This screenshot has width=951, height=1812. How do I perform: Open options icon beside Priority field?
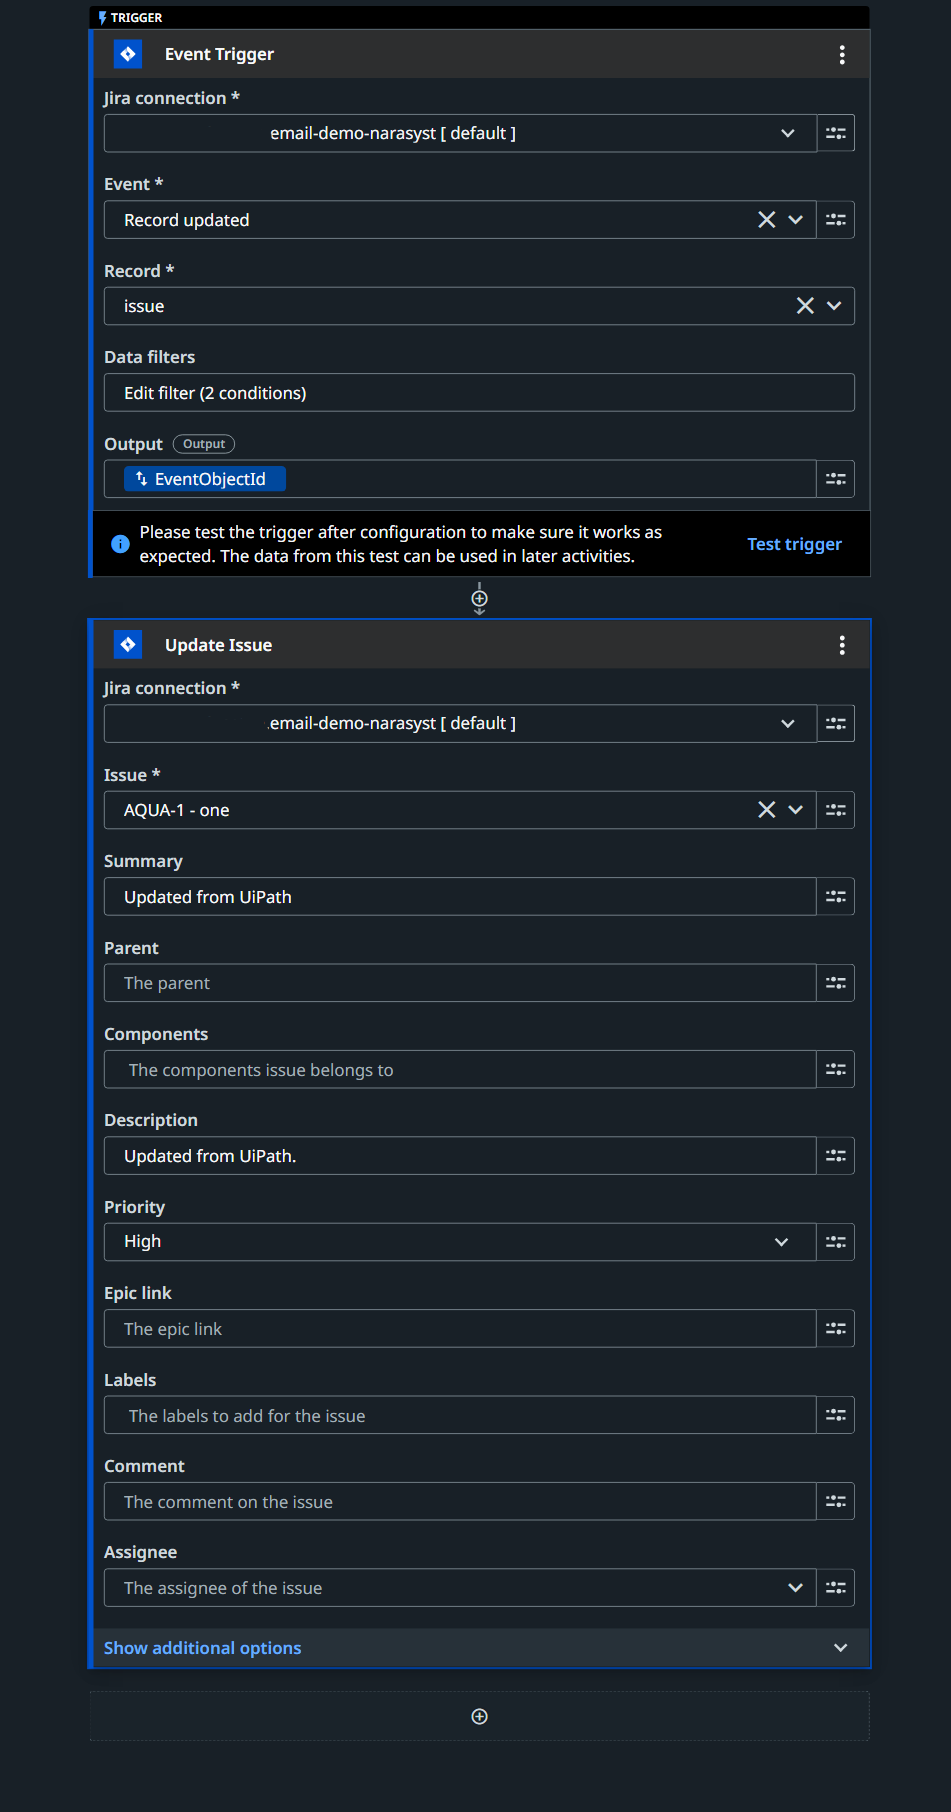[x=836, y=1242]
